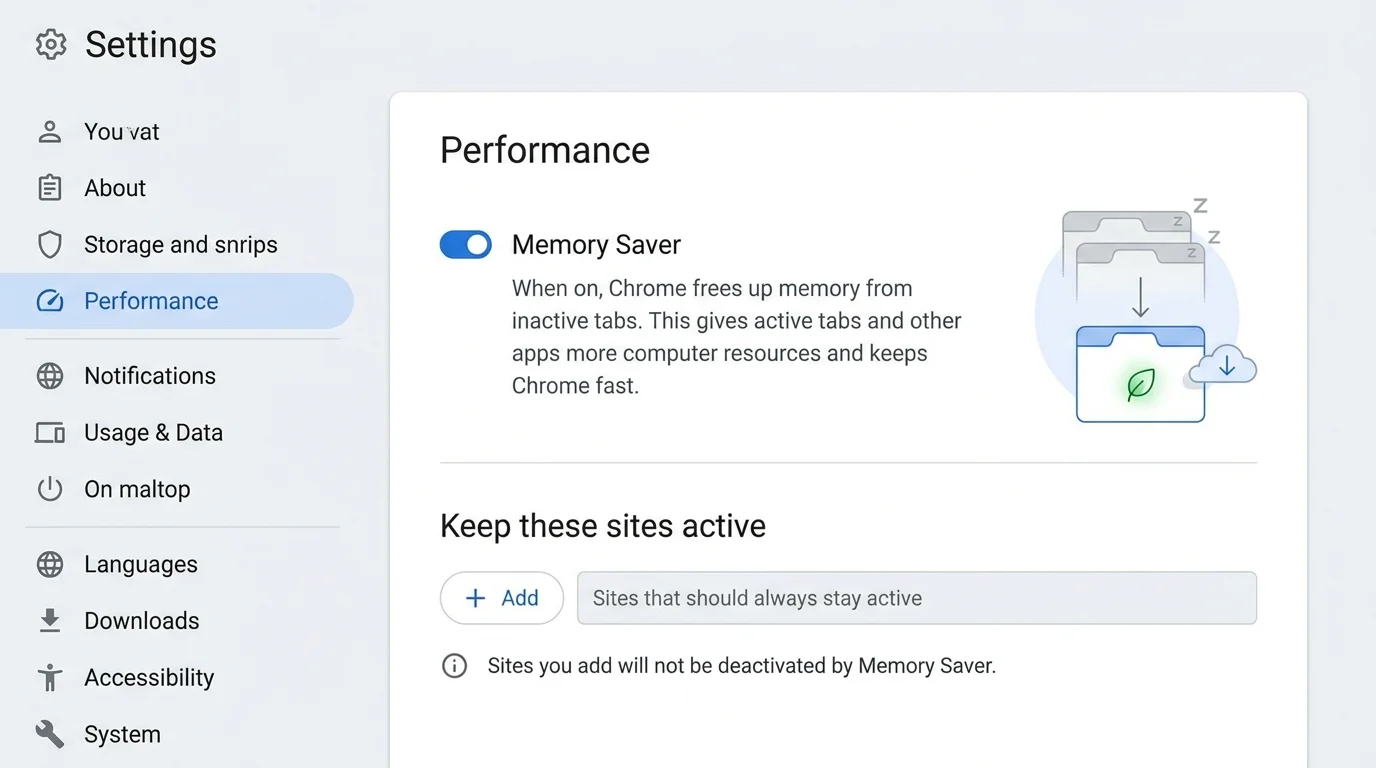Click 'Sites you add will not be deactivated' note
The height and width of the screenshot is (768, 1376).
742,666
